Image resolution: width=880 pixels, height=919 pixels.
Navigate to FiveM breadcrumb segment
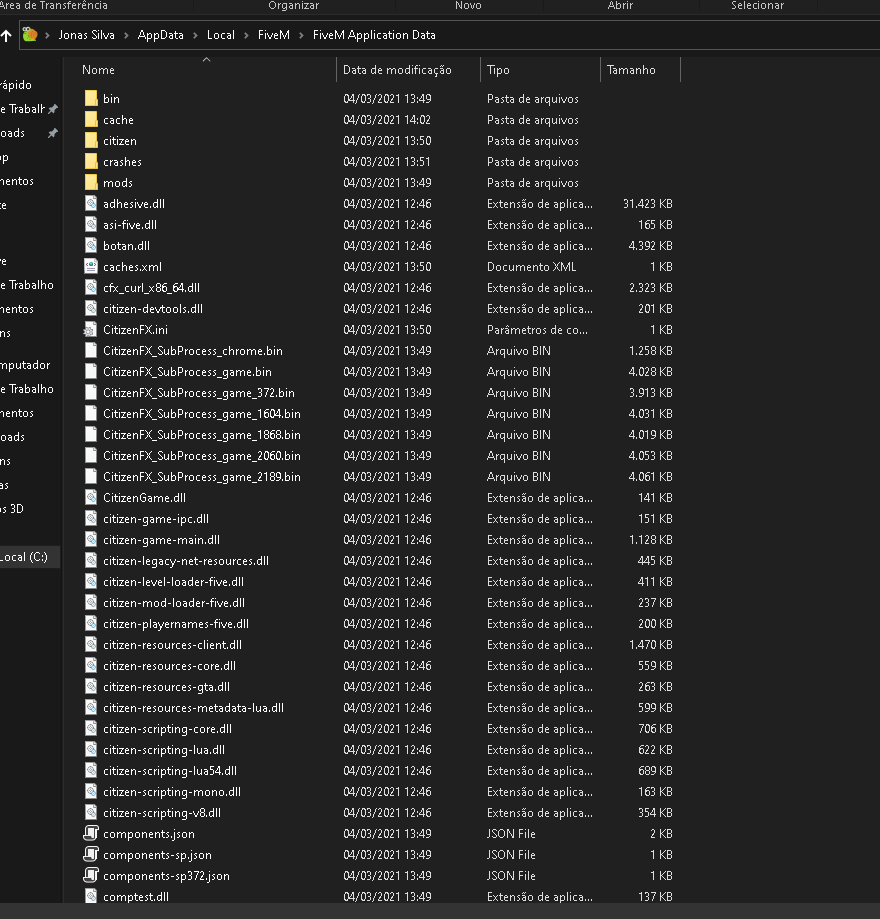click(x=273, y=35)
